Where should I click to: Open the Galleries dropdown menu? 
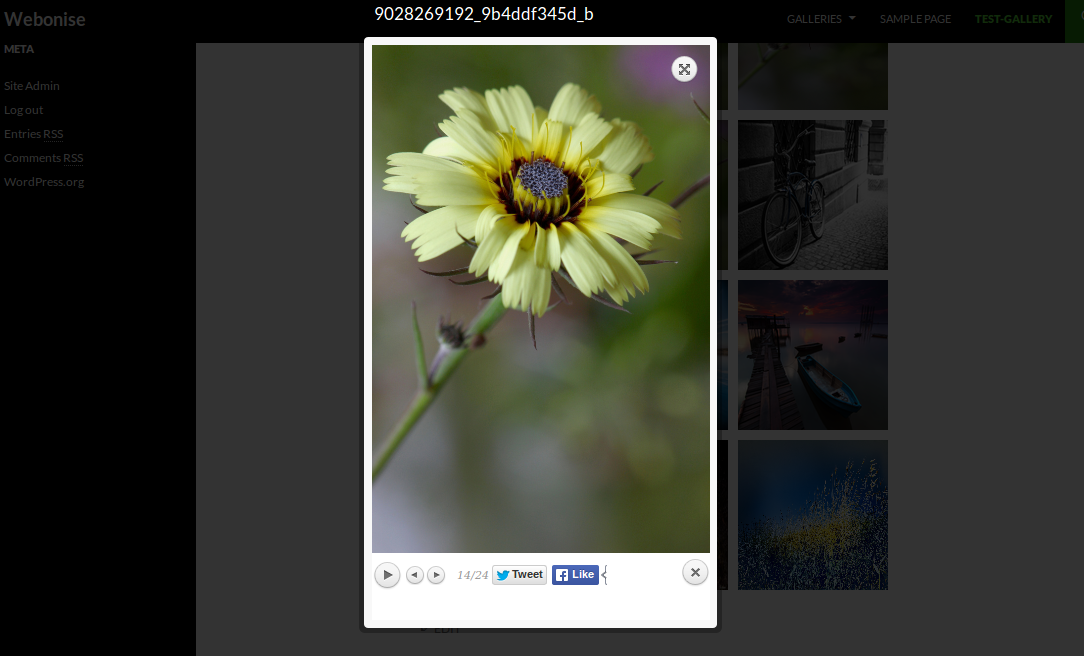tap(821, 19)
